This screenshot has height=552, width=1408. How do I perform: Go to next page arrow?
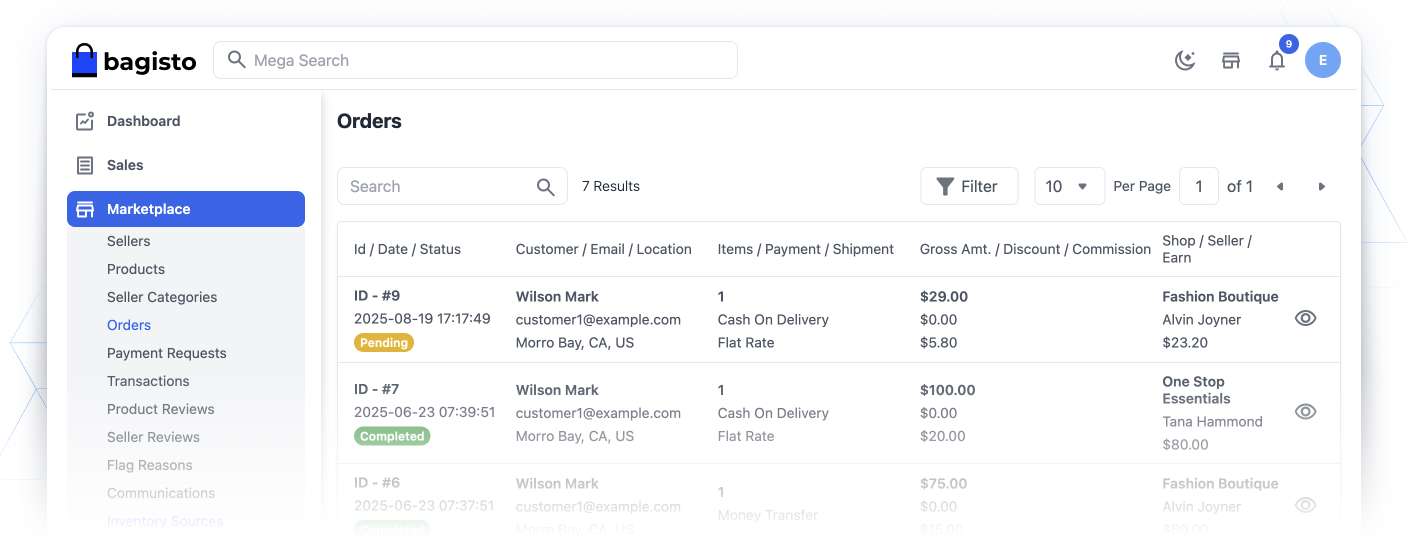tap(1322, 187)
